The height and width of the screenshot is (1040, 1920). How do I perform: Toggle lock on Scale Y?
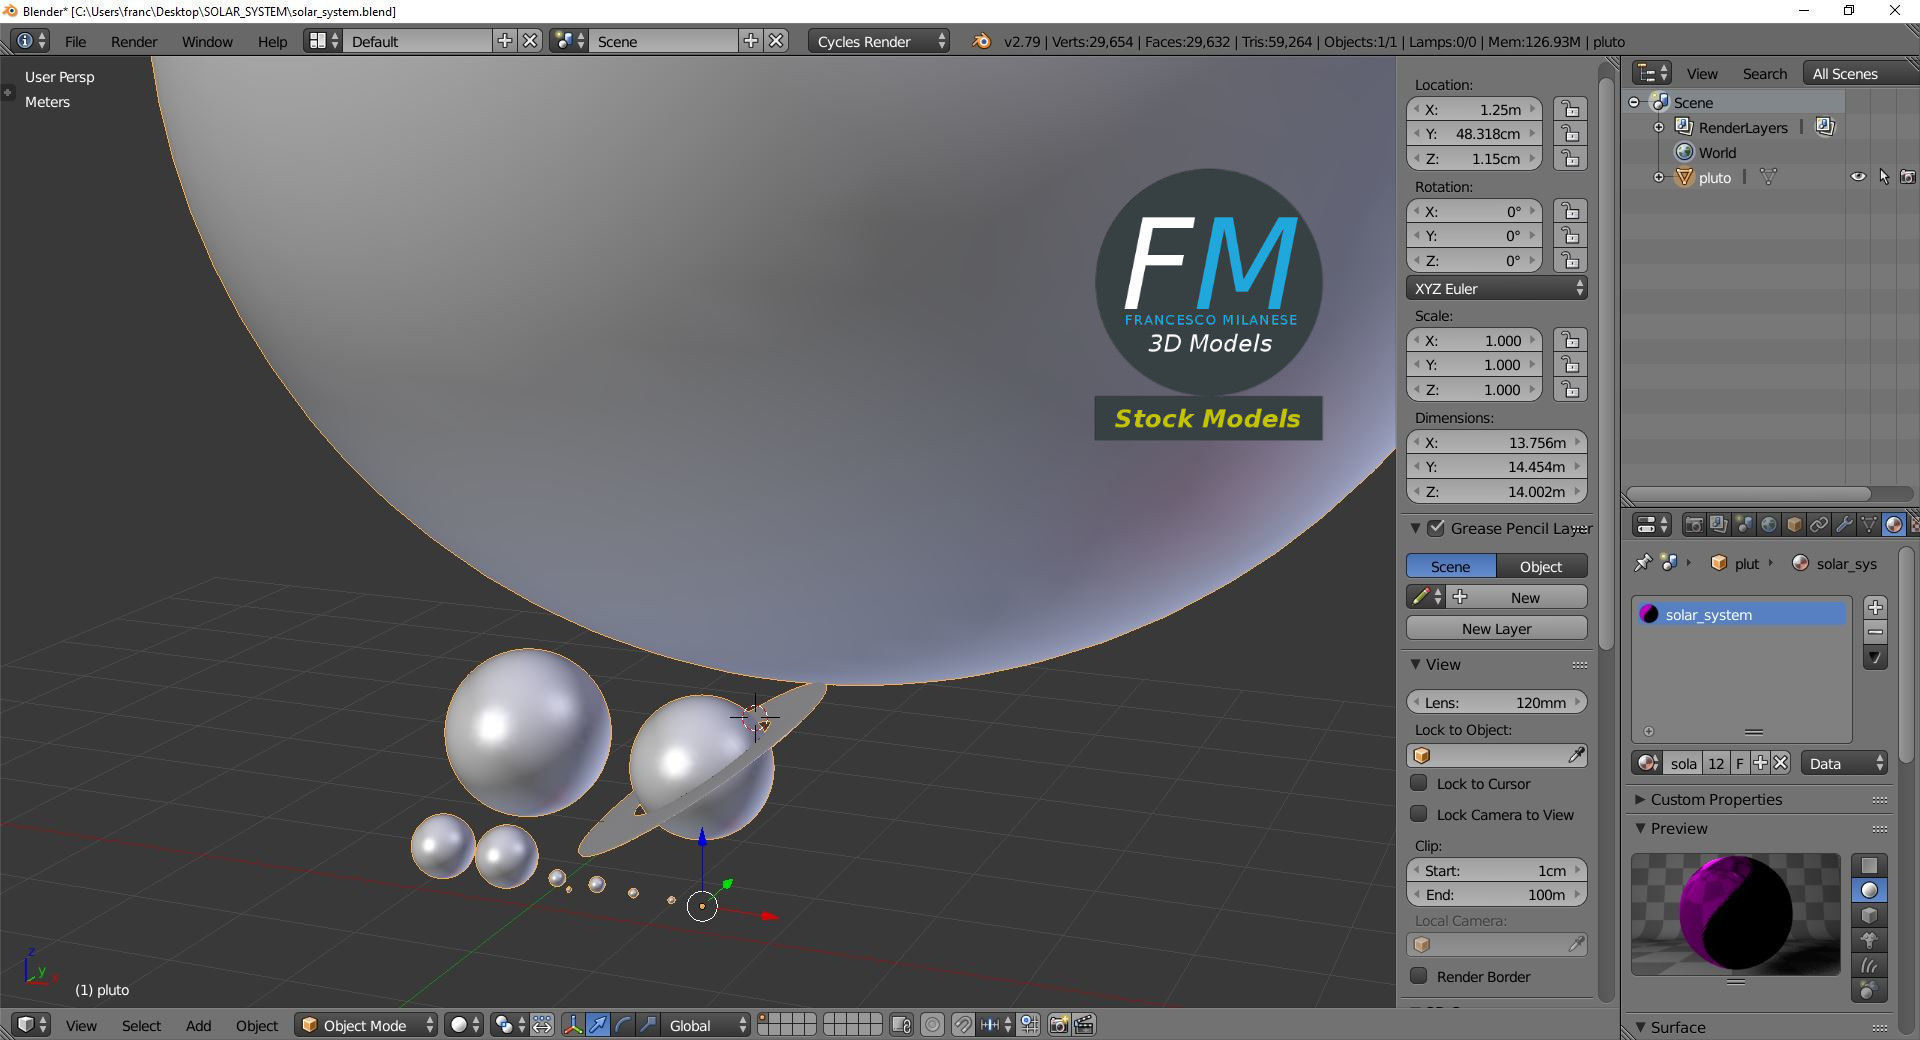pyautogui.click(x=1570, y=365)
